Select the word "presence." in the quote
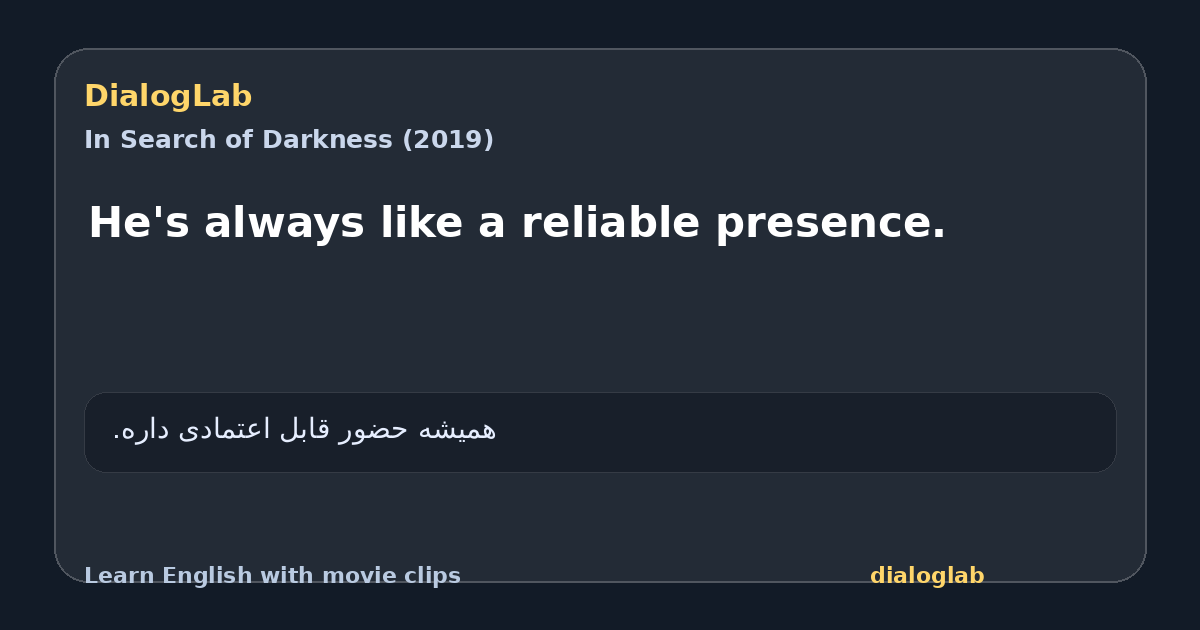The image size is (1200, 630). tap(830, 224)
